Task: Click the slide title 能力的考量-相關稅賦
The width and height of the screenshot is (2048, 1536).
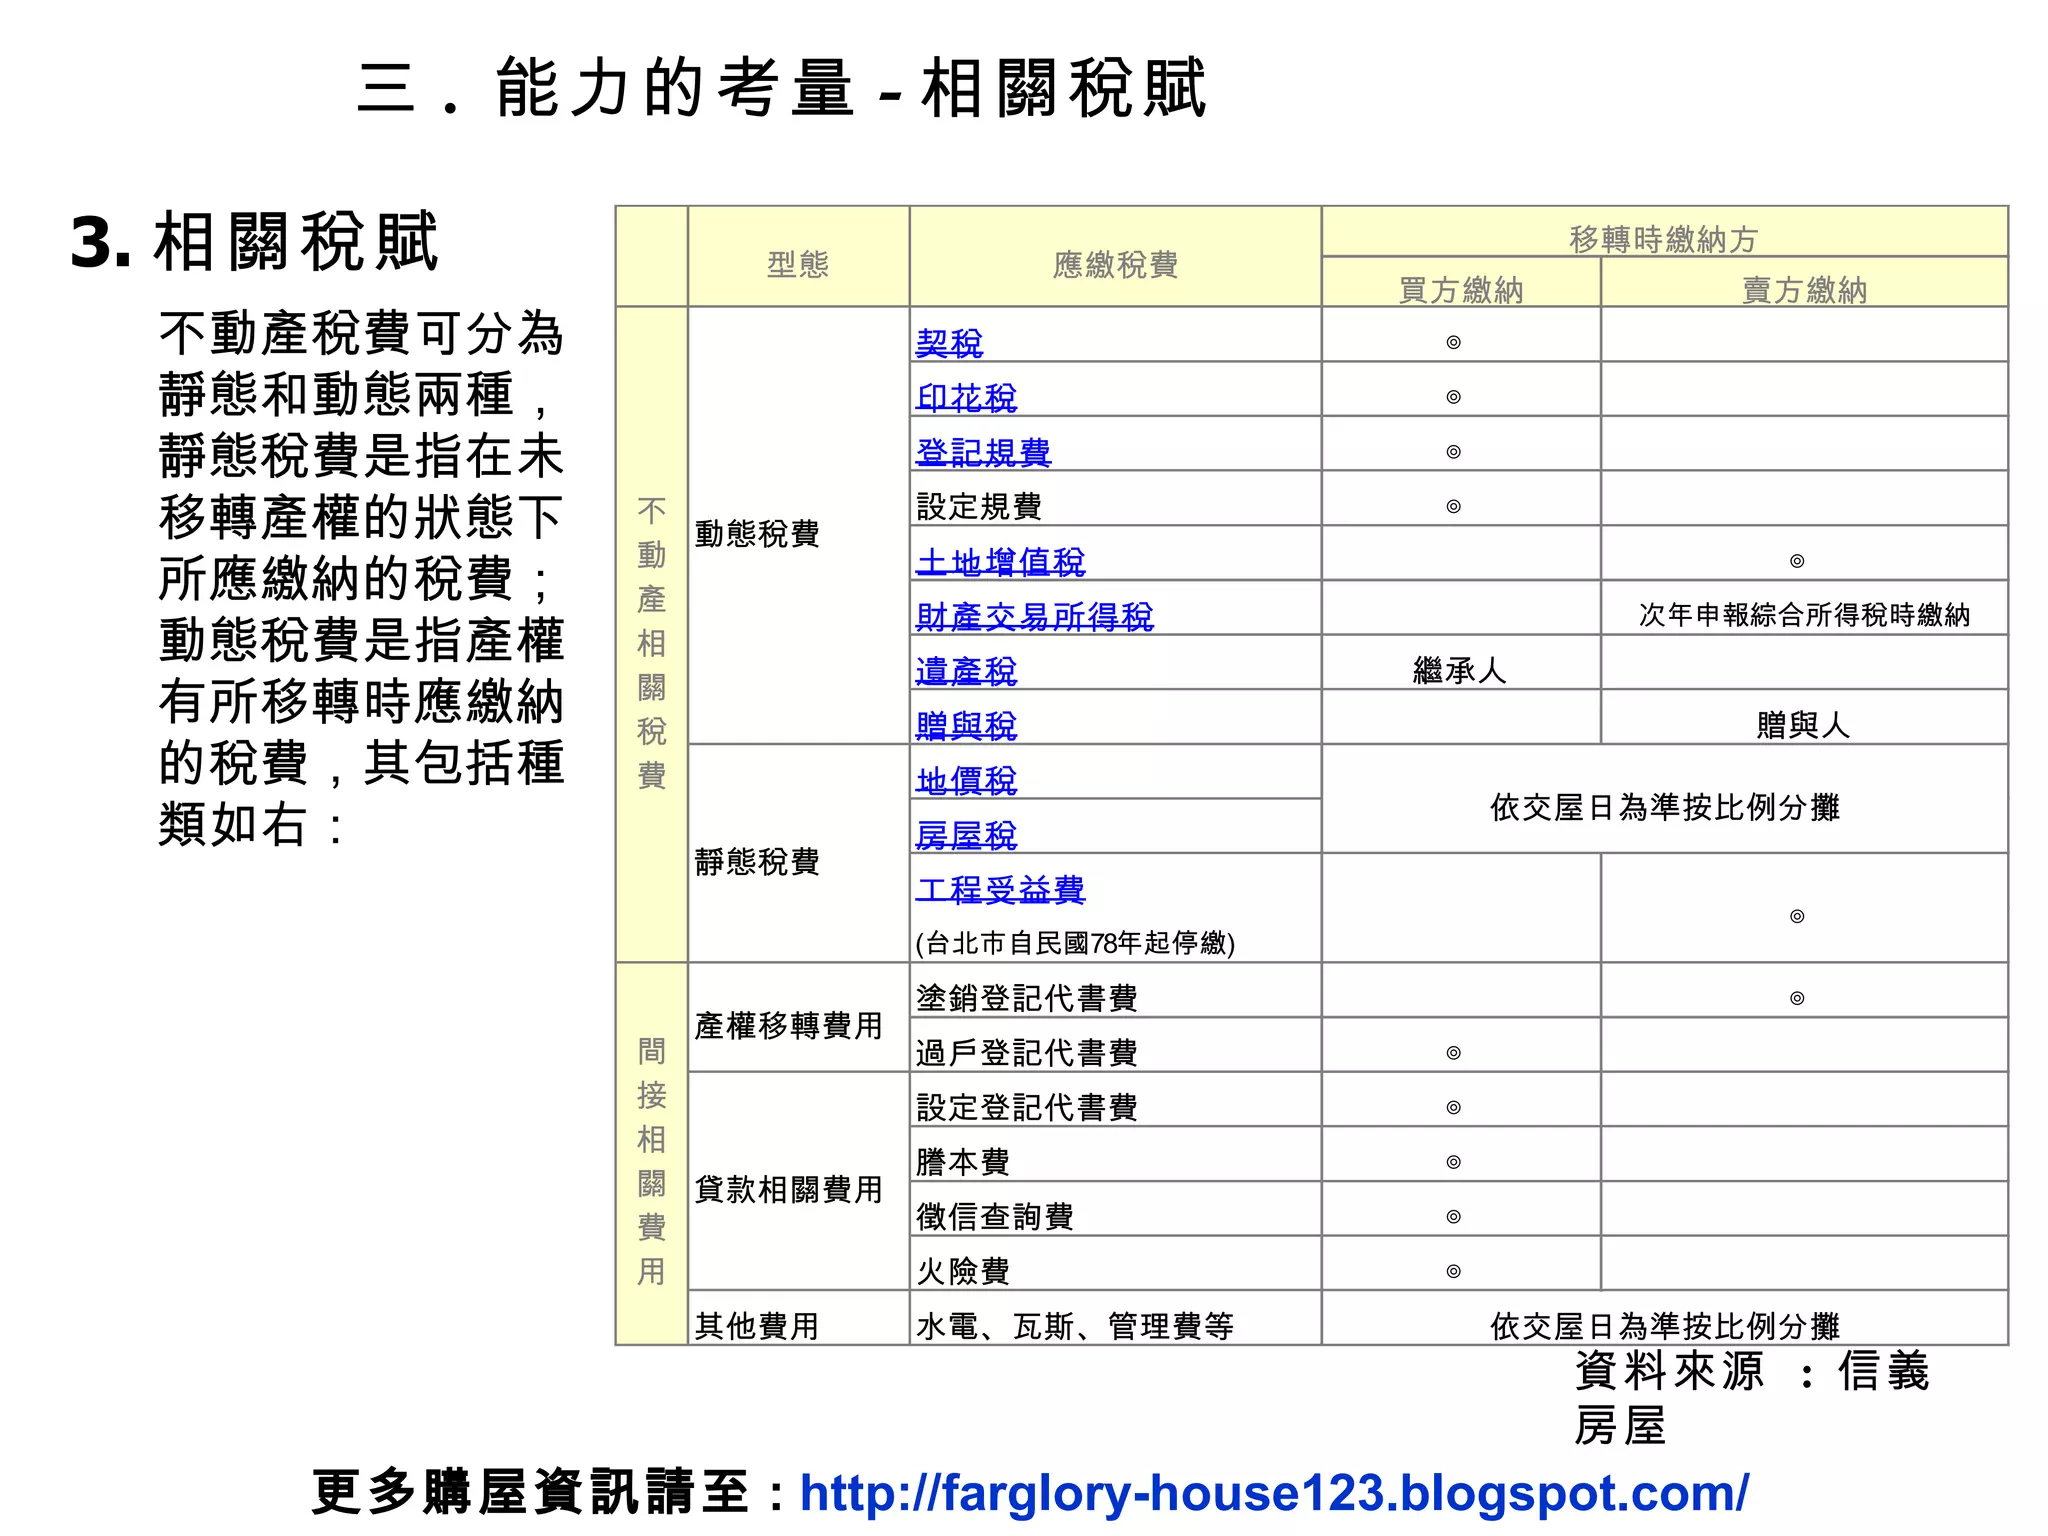Action: coord(782,88)
